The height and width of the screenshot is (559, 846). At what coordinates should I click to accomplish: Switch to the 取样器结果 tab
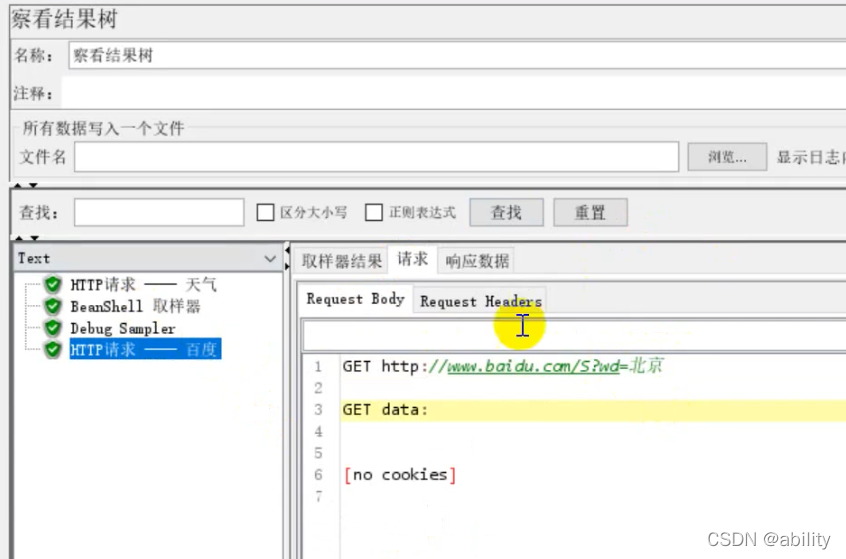coord(342,261)
